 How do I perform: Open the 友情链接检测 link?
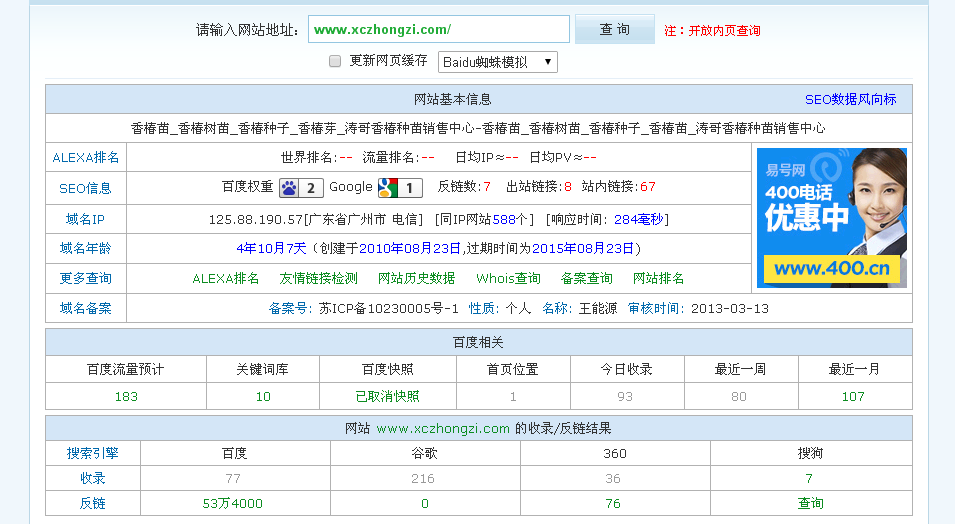click(x=318, y=279)
